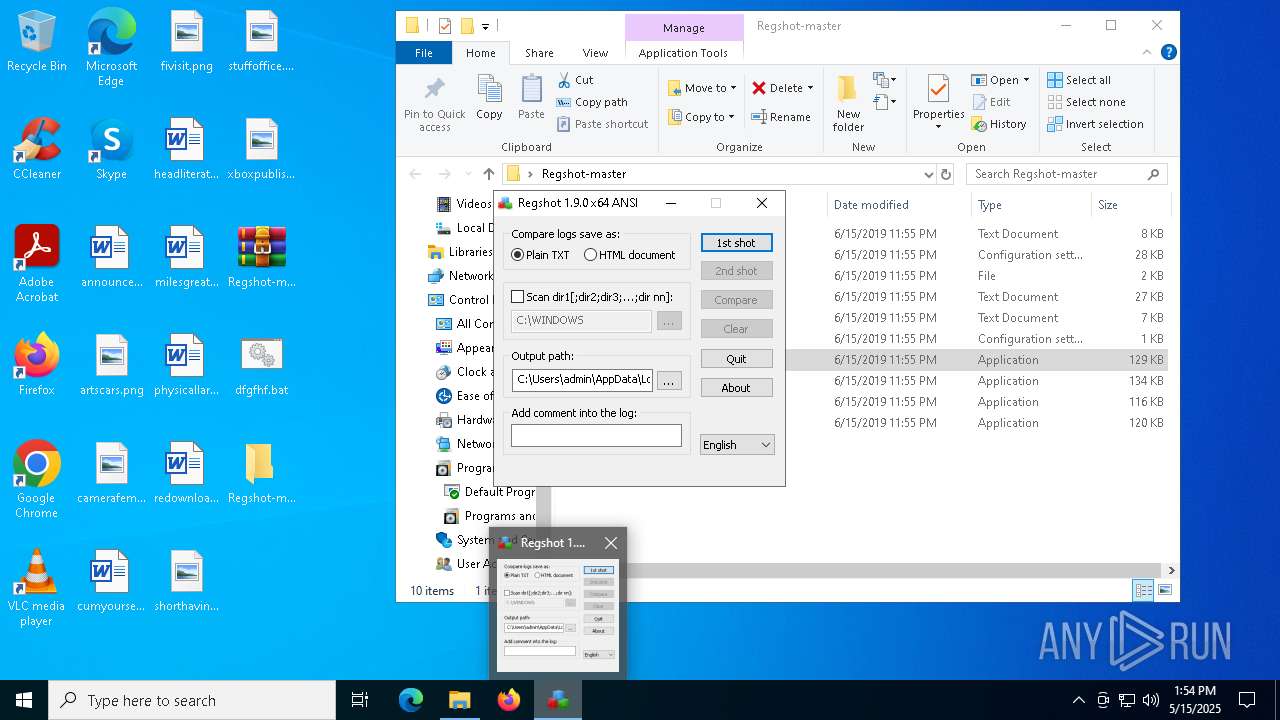1280x720 pixels.
Task: Expand the Open dropdown in ribbon
Action: 1026,80
